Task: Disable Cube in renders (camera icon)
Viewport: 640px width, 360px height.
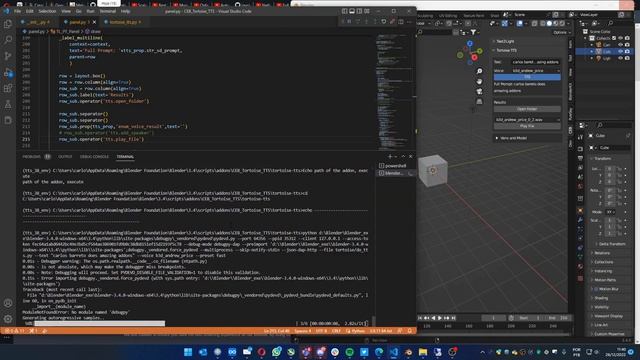Action: pyautogui.click(x=627, y=51)
